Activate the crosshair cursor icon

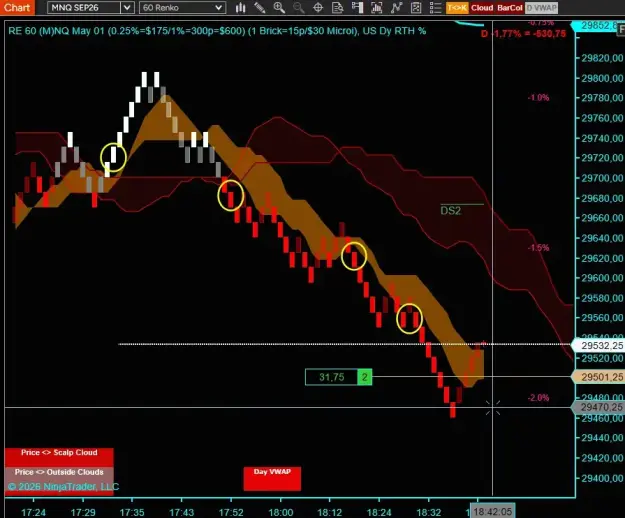pos(318,8)
